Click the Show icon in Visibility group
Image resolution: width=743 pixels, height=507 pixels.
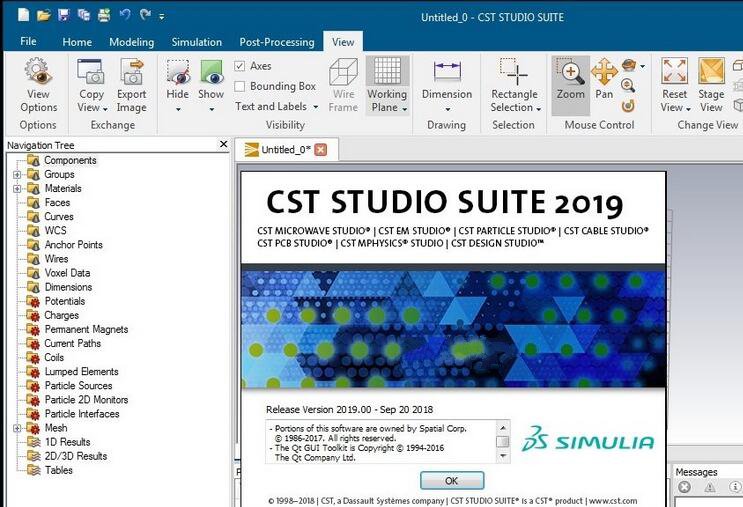211,72
